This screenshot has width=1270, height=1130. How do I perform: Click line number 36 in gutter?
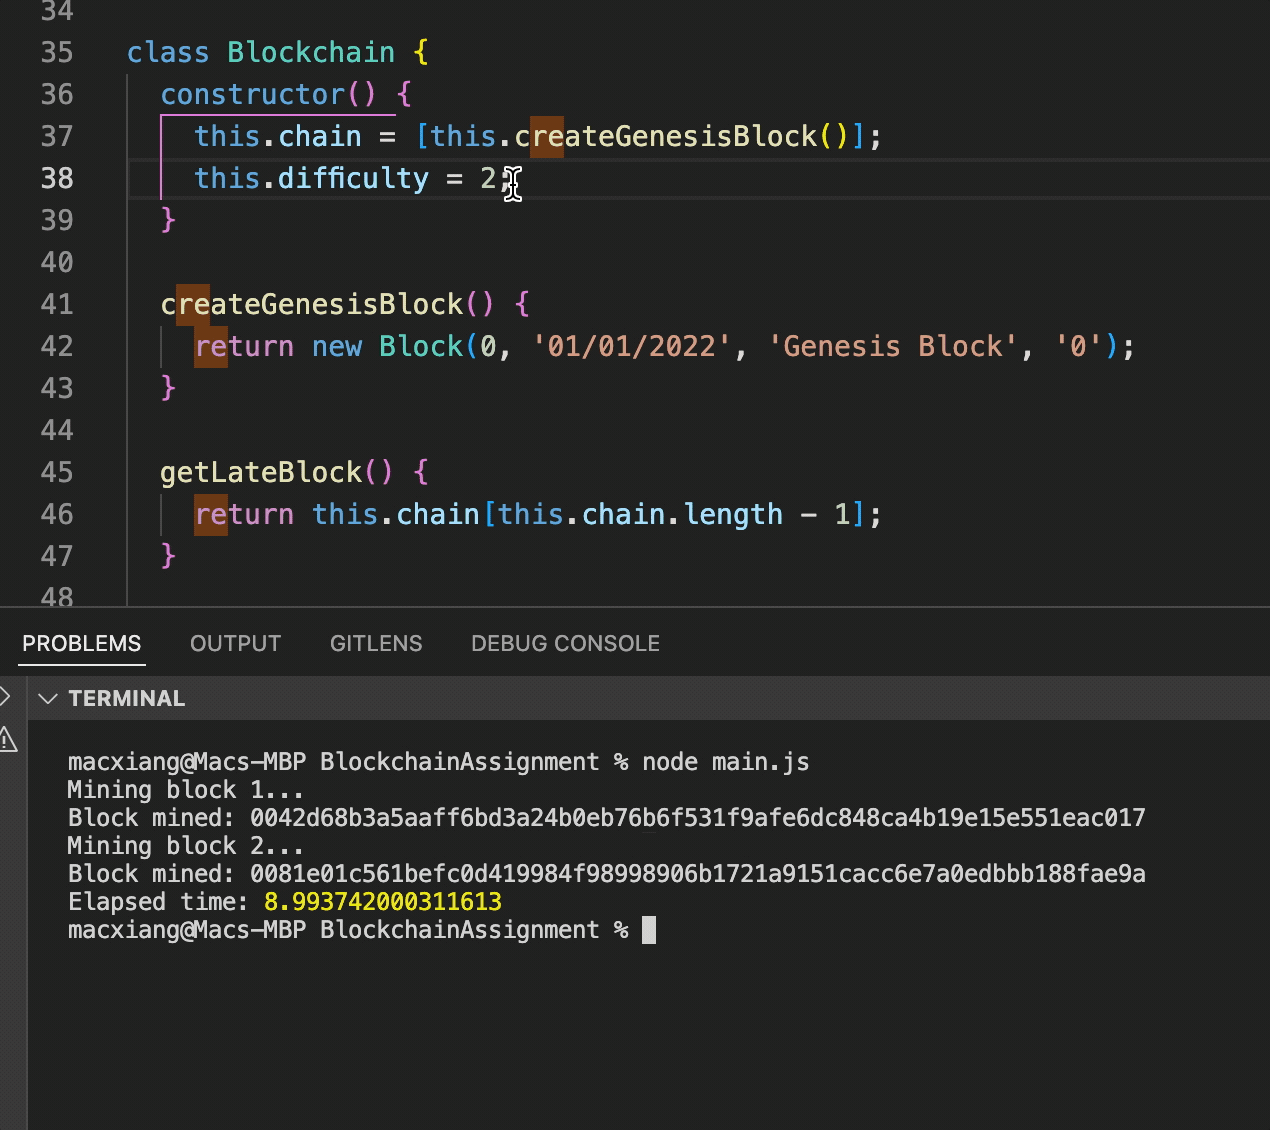tap(57, 94)
